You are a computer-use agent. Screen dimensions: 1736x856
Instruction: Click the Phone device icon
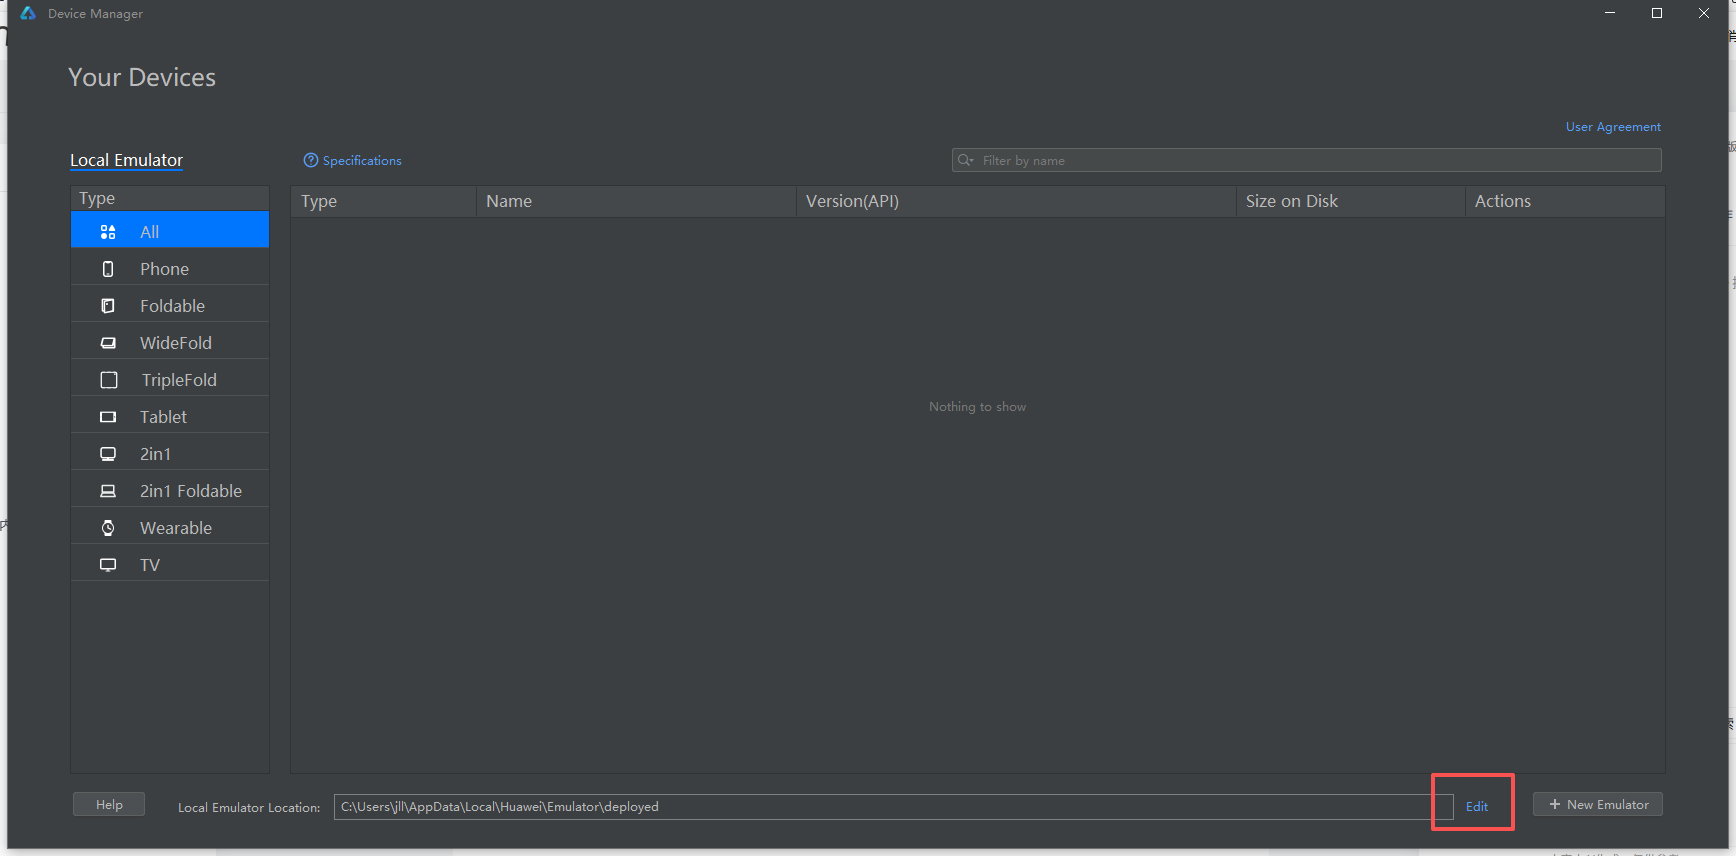click(x=108, y=269)
